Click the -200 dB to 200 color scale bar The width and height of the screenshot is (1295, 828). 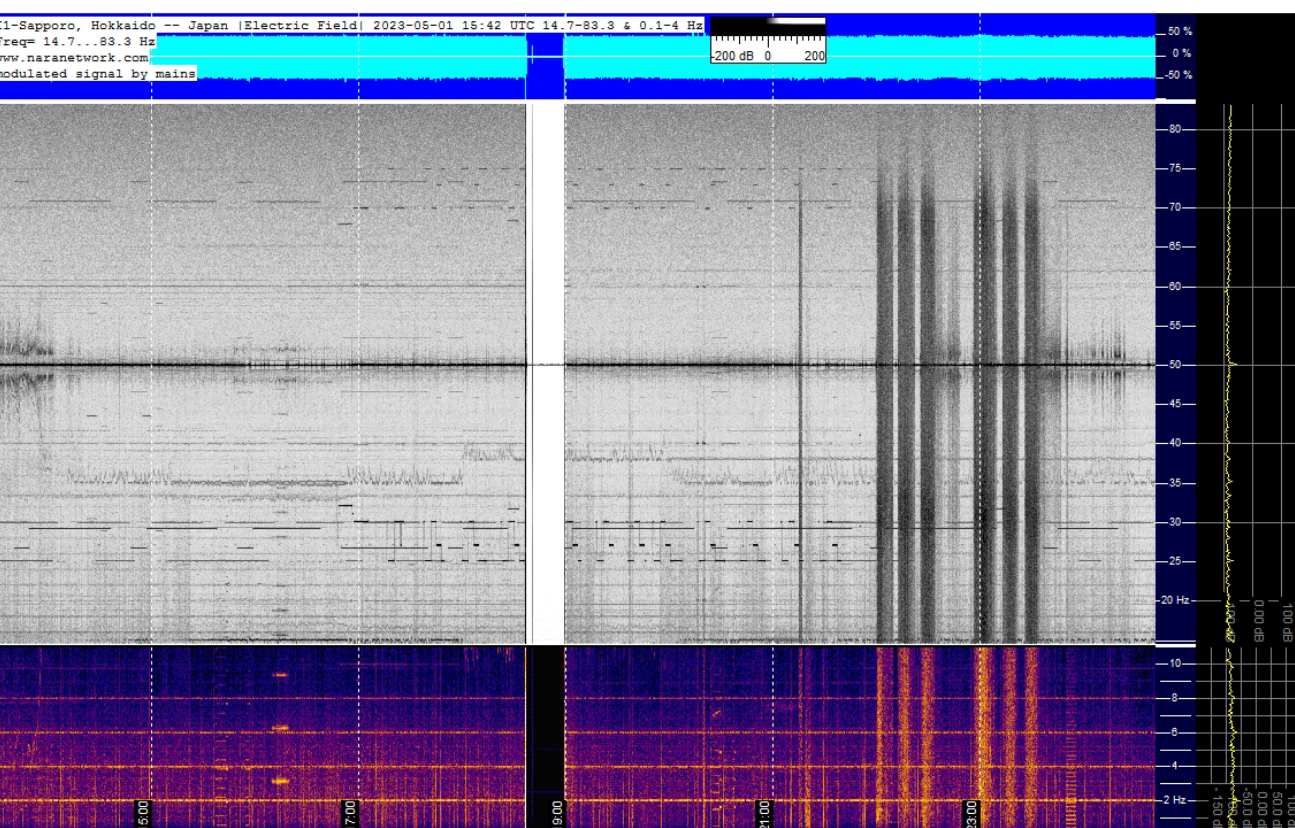[768, 40]
